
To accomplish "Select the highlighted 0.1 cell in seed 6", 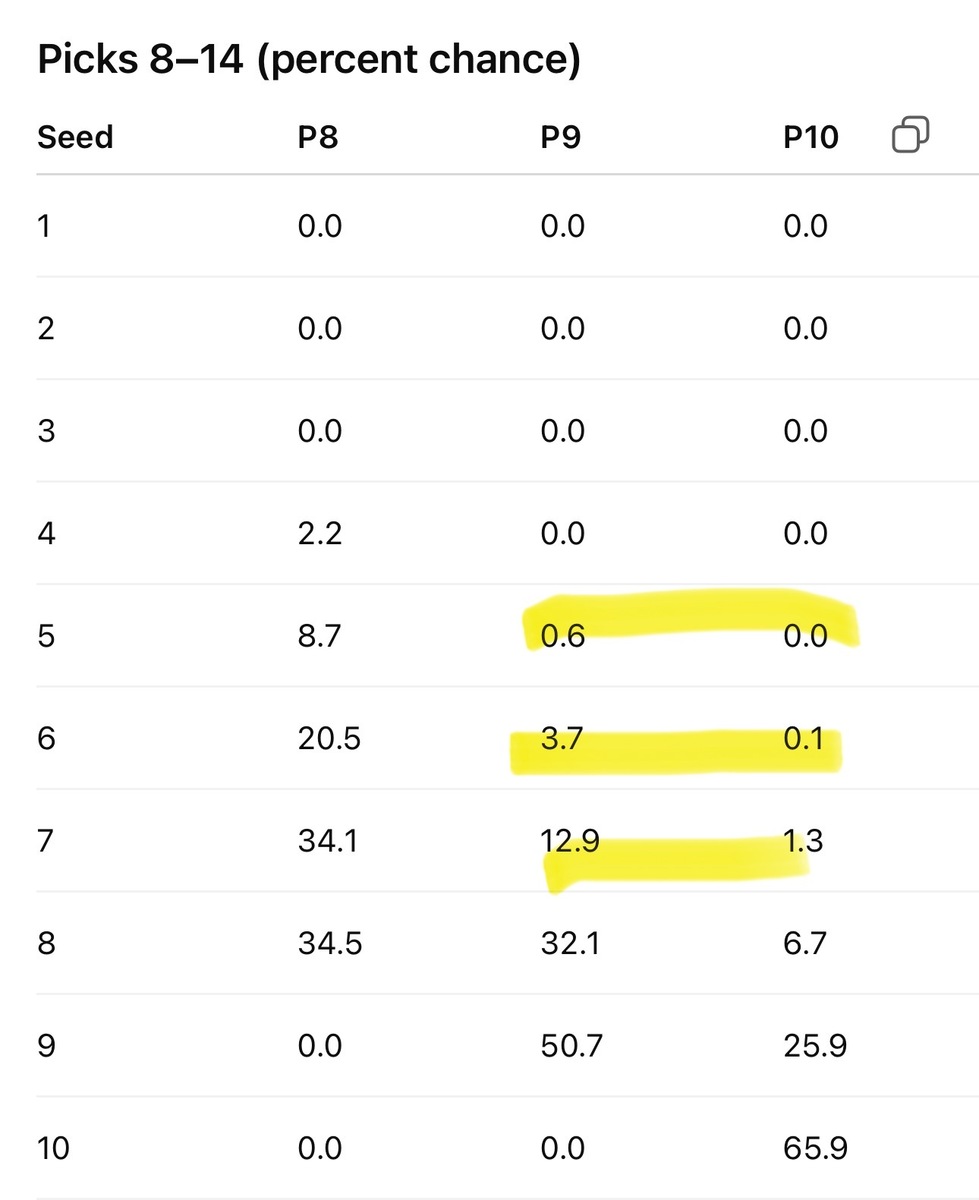I will (804, 739).
